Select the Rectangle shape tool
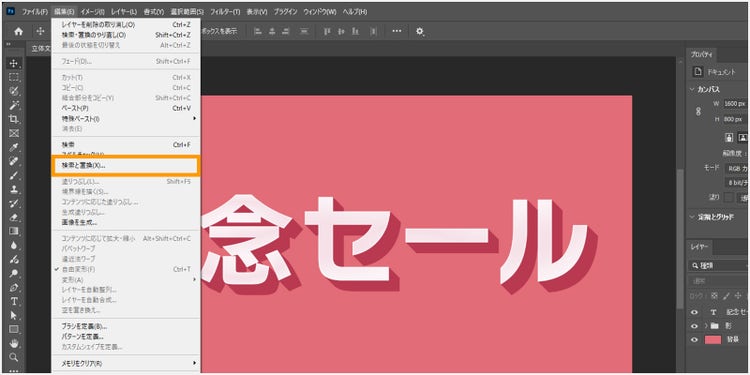This screenshot has height=375, width=750. (x=14, y=329)
